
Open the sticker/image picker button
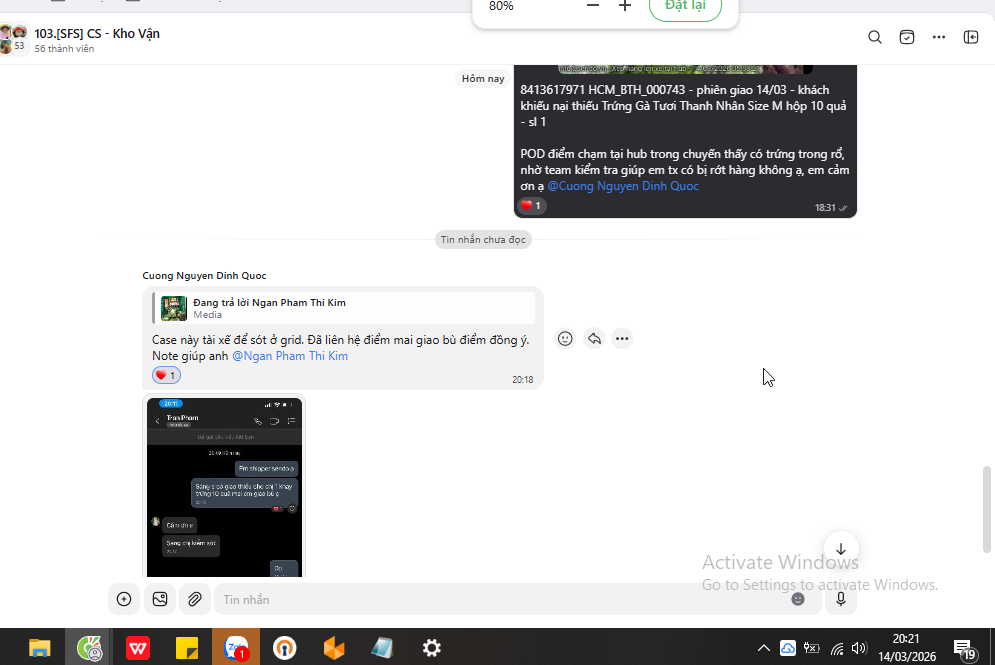click(x=160, y=599)
